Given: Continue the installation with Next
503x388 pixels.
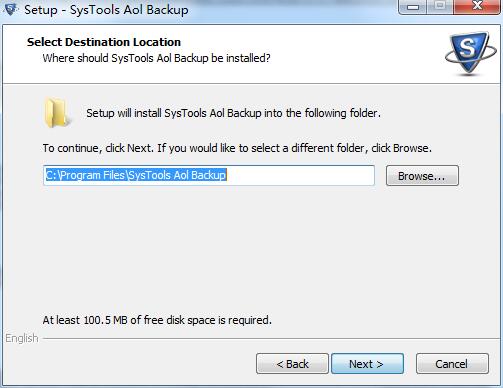Looking at the screenshot, I should click(x=367, y=364).
